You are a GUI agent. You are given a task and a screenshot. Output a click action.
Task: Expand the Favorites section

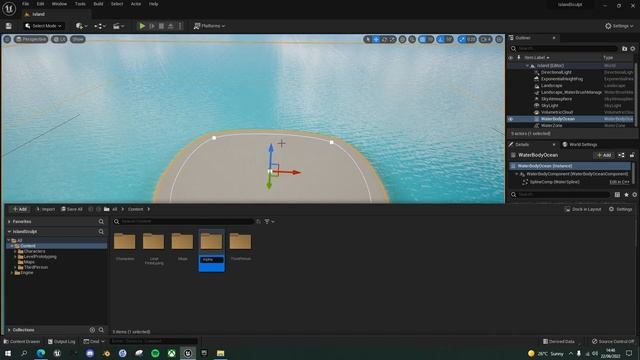click(x=9, y=222)
